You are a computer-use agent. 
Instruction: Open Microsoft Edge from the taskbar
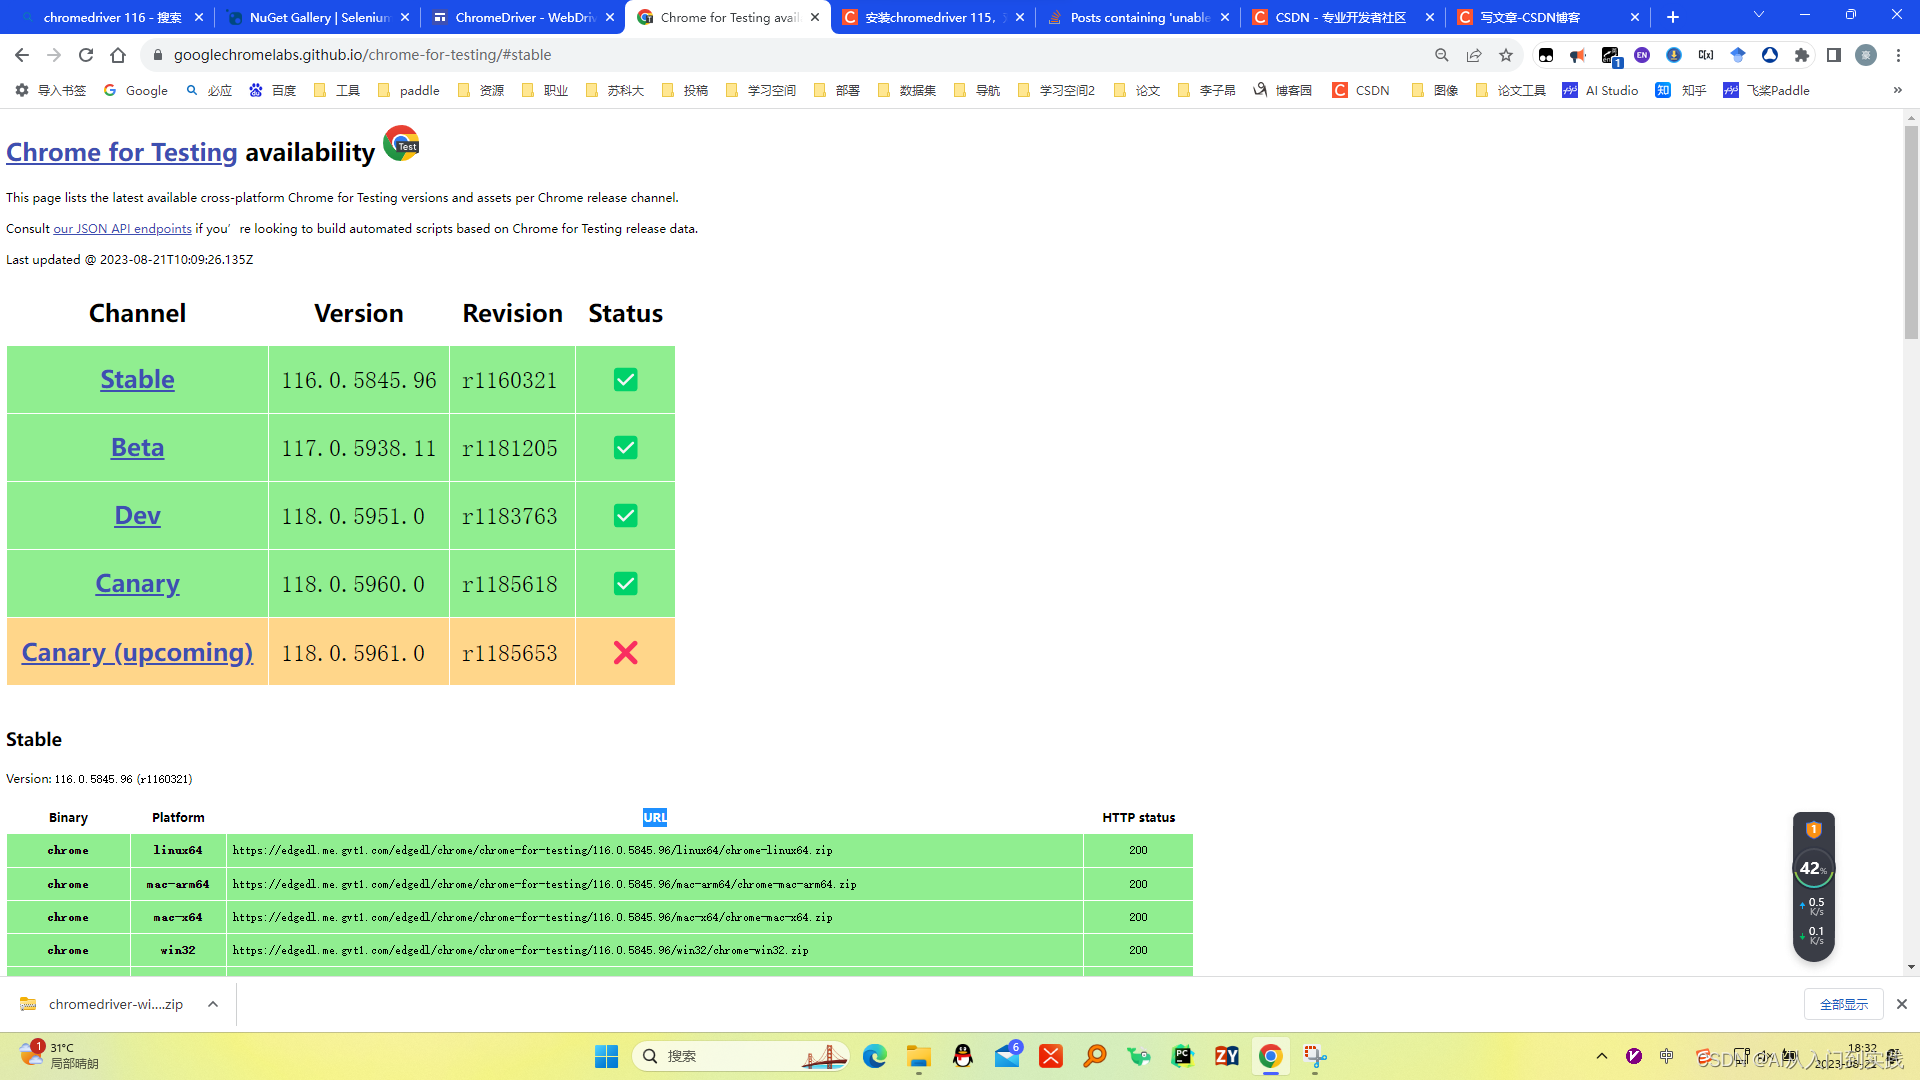point(875,1056)
